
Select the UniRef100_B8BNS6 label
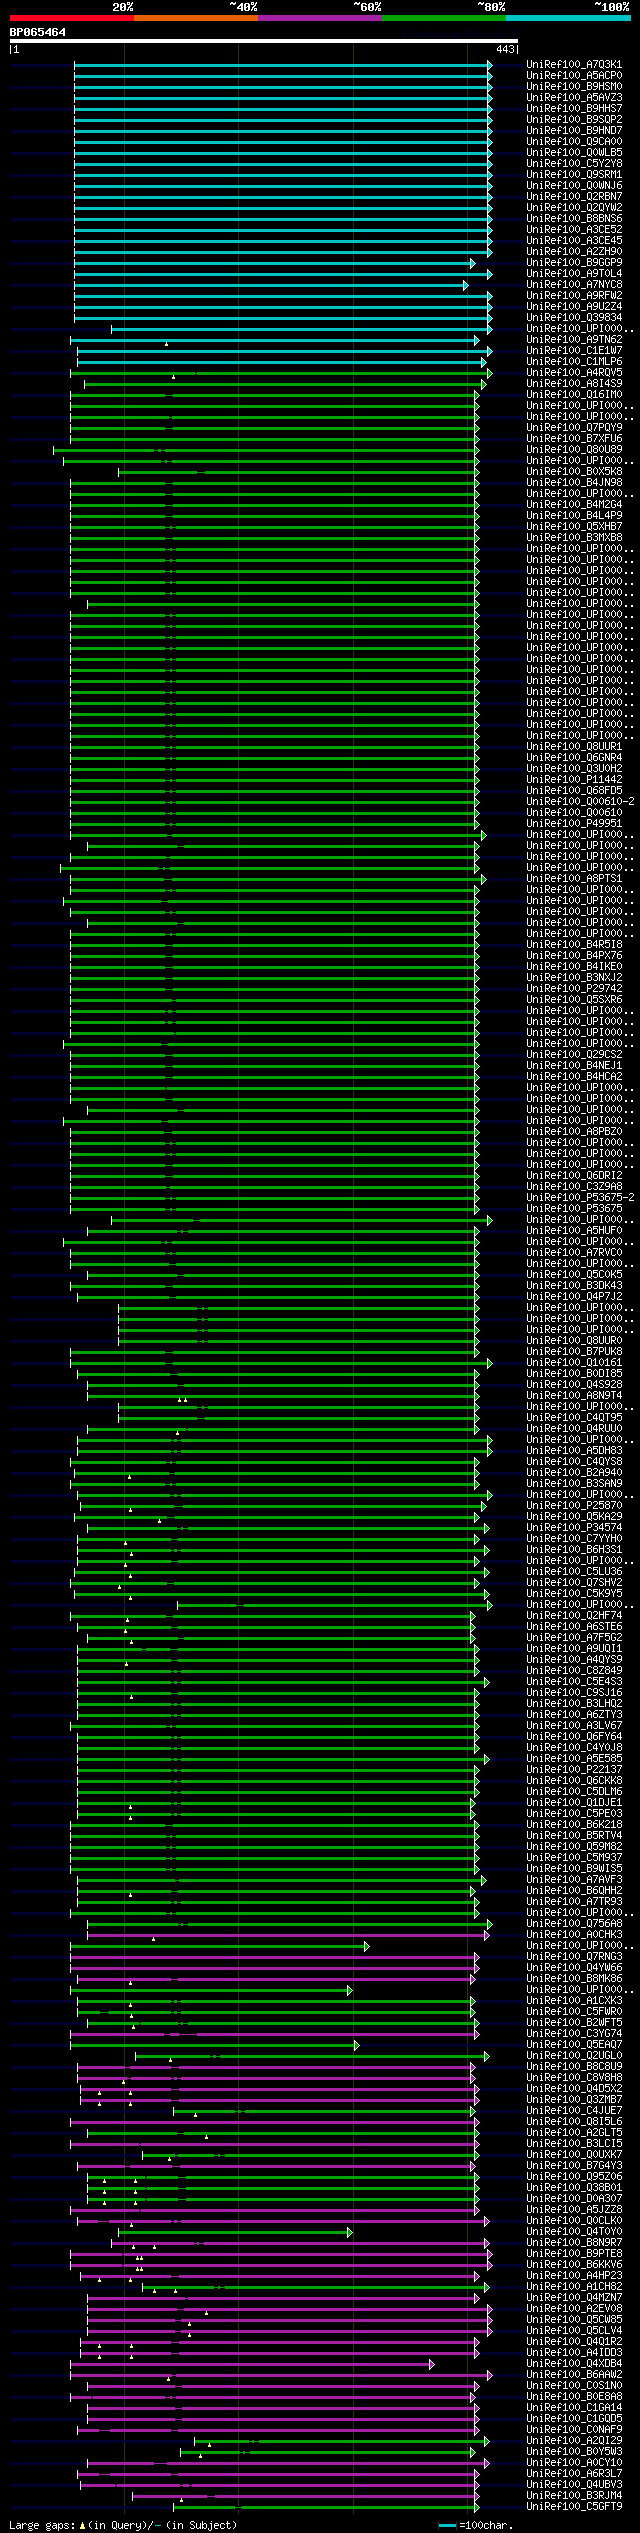[574, 219]
